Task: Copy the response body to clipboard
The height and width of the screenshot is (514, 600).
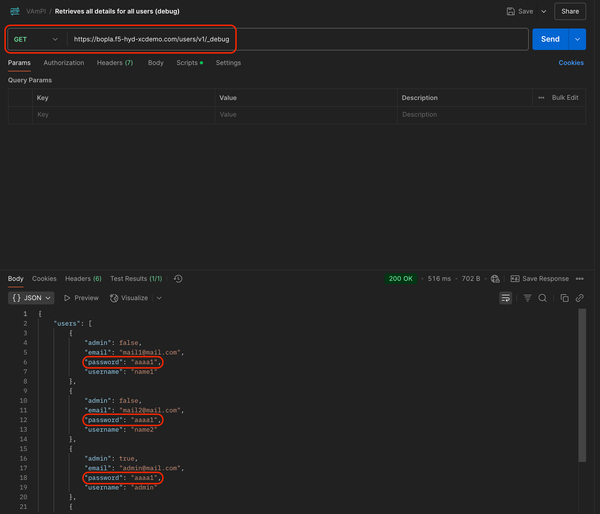Action: 565,298
